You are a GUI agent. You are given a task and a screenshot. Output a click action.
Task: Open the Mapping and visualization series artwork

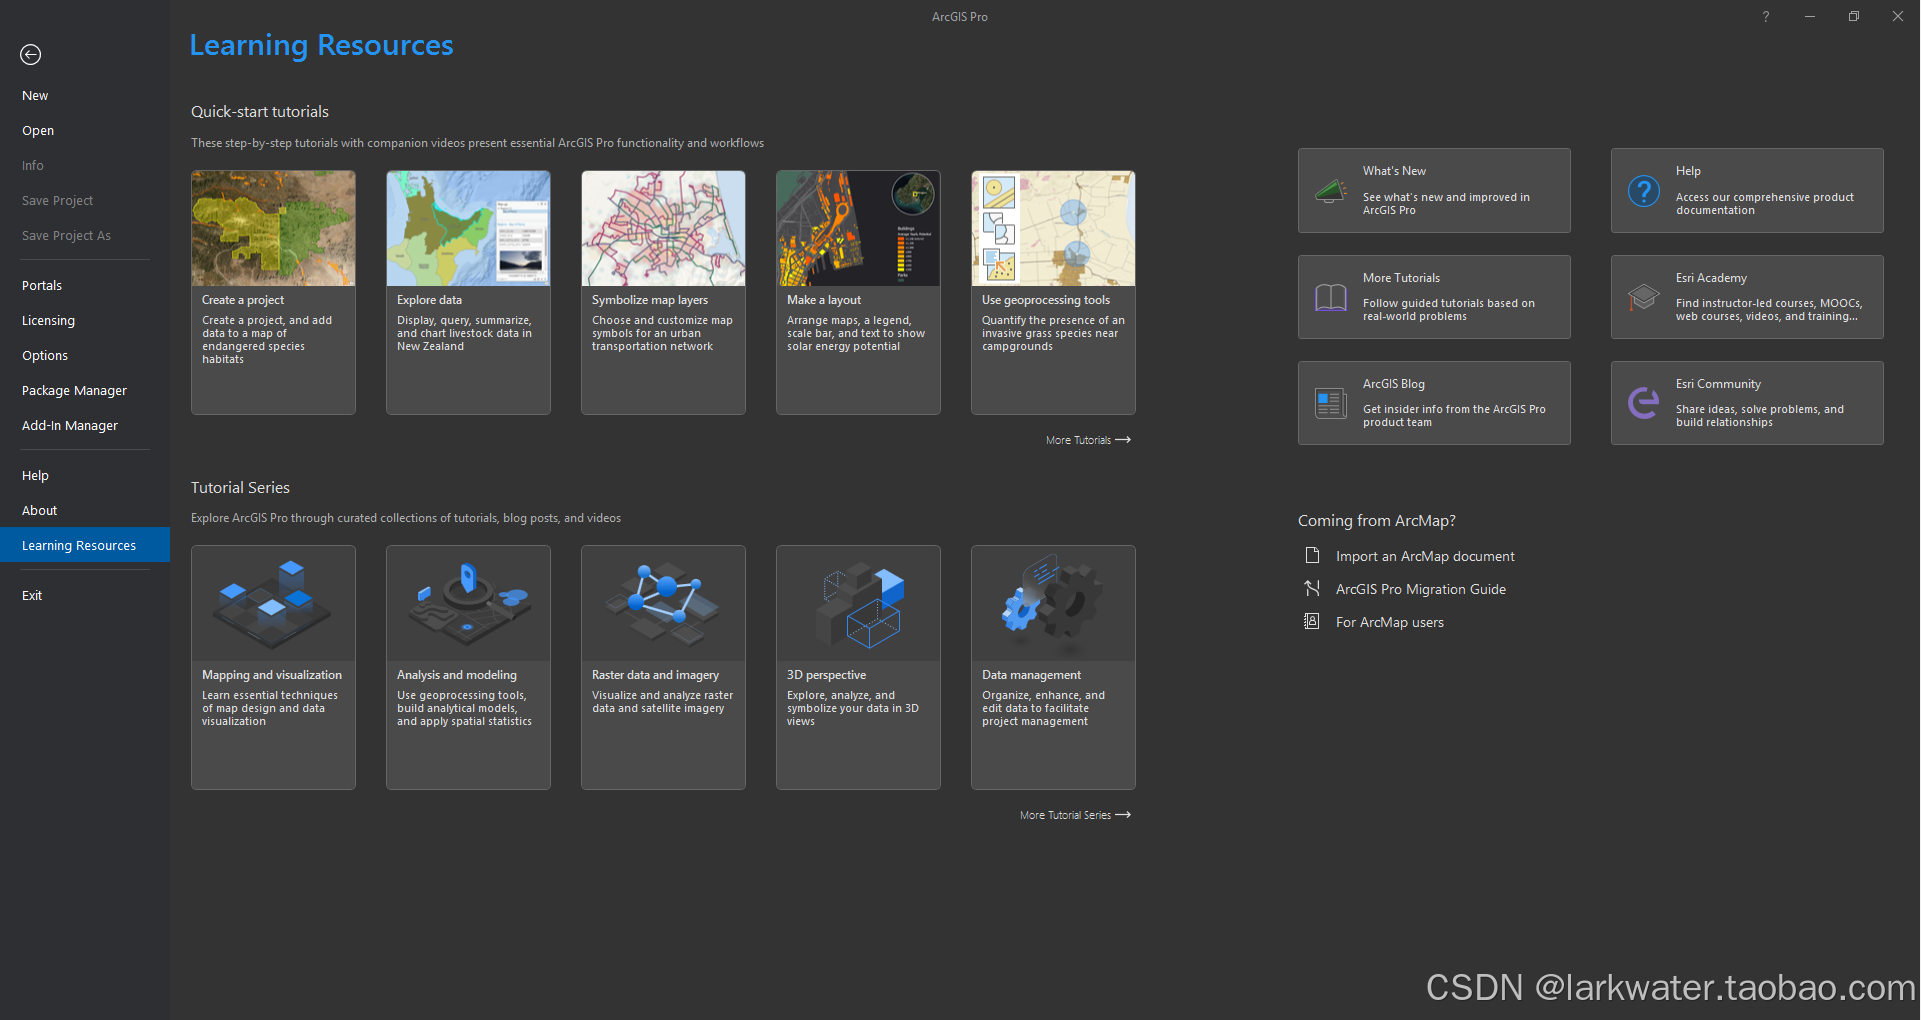[x=273, y=603]
